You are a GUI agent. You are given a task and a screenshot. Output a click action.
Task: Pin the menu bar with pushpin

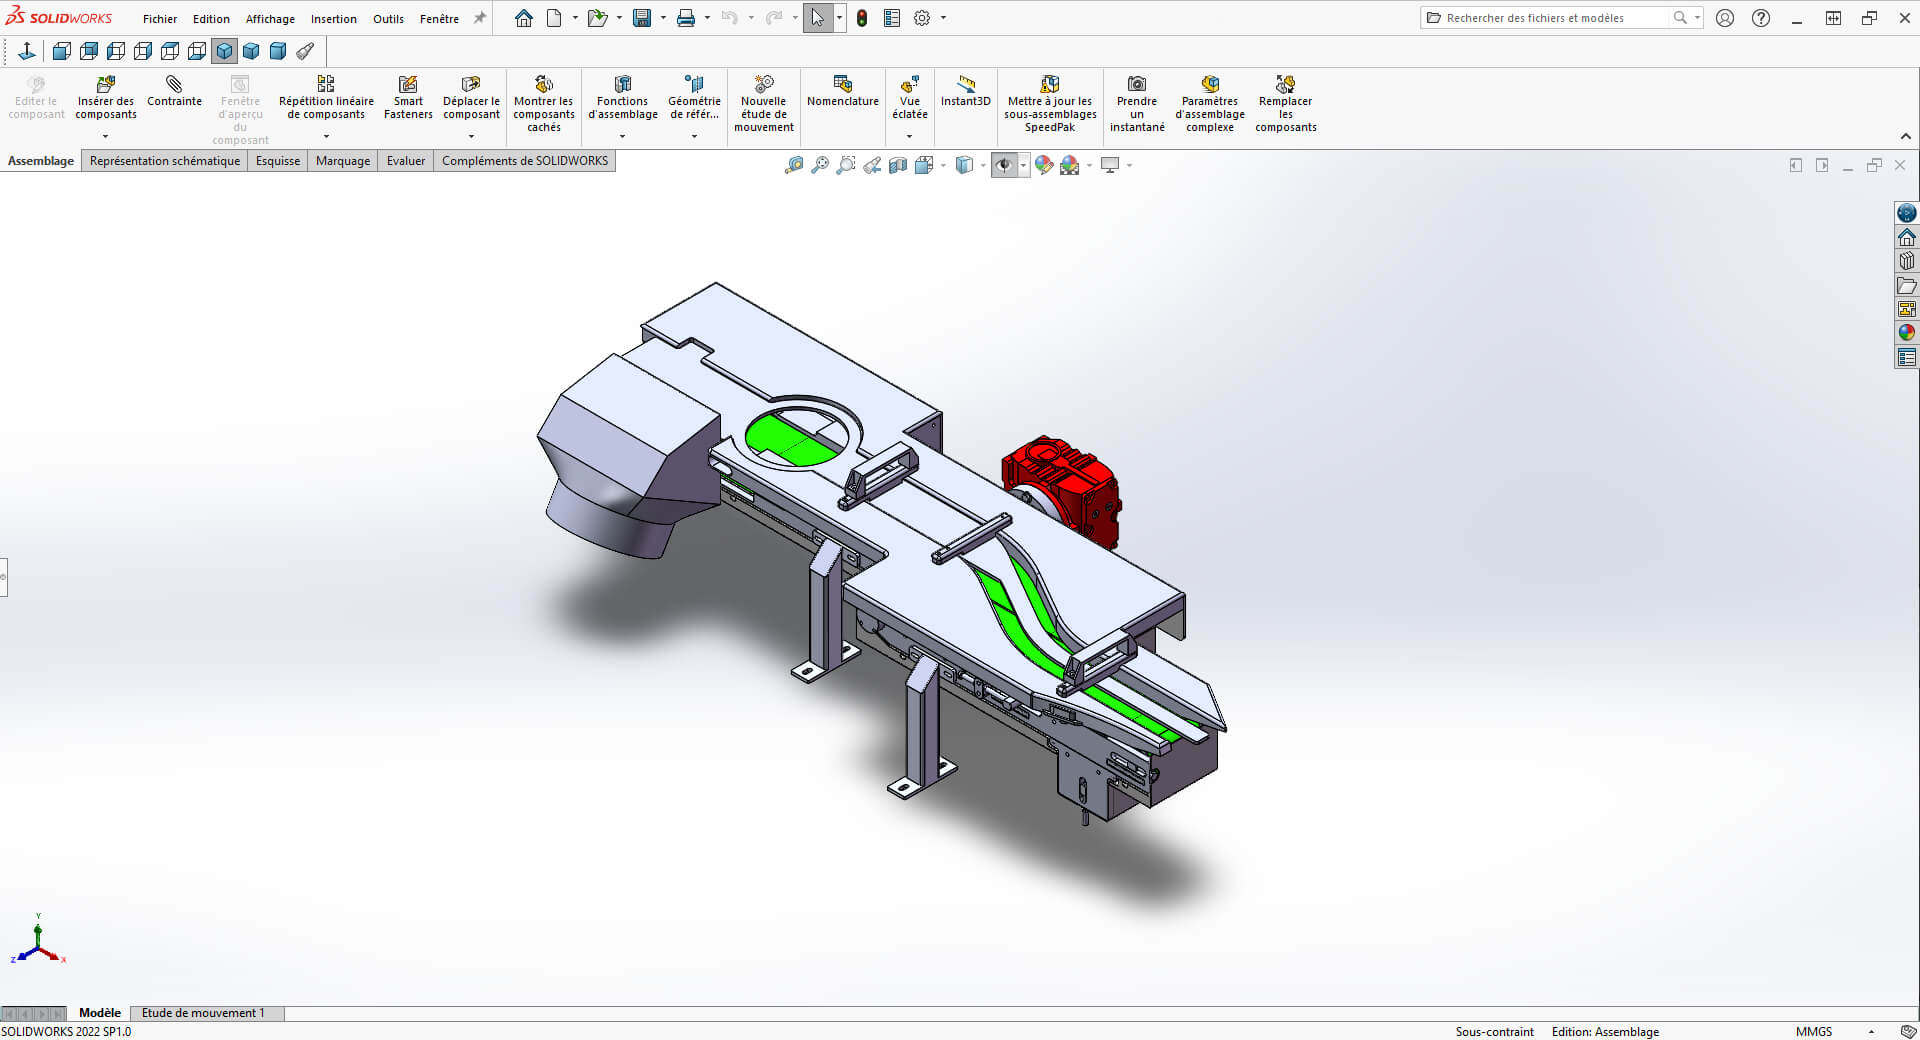coord(480,18)
